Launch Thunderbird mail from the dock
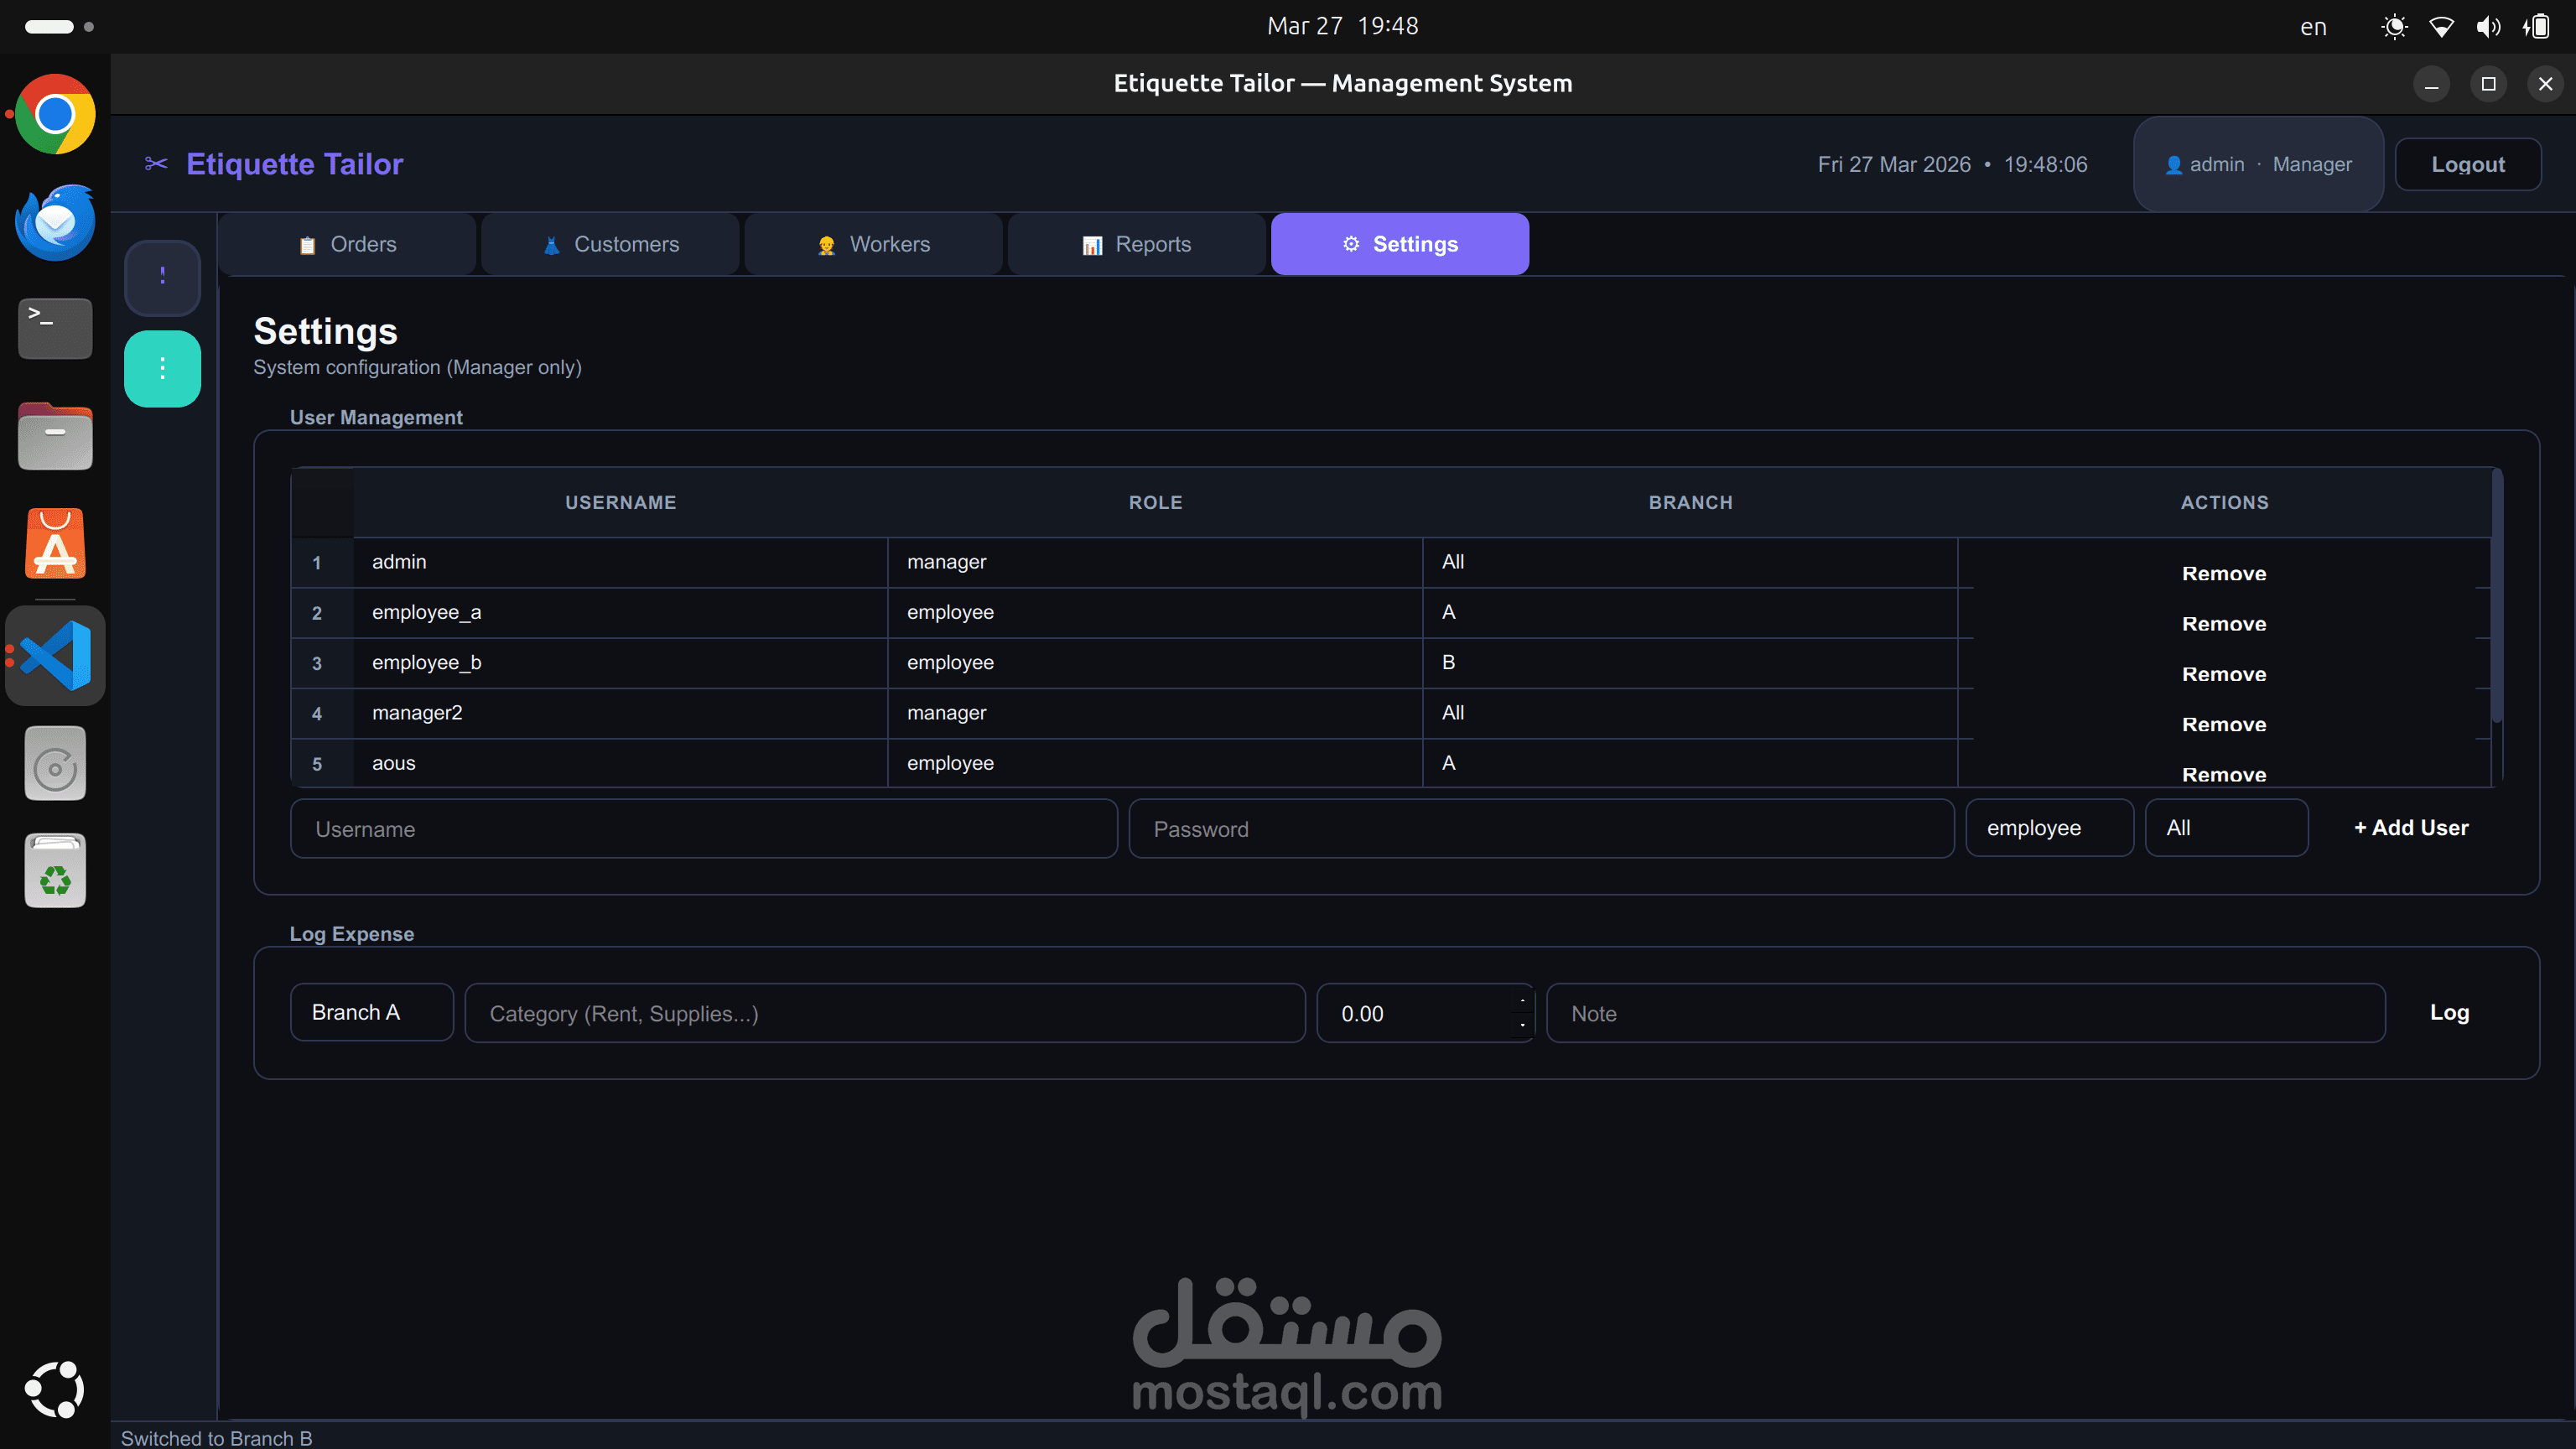This screenshot has height=1449, width=2576. click(55, 222)
